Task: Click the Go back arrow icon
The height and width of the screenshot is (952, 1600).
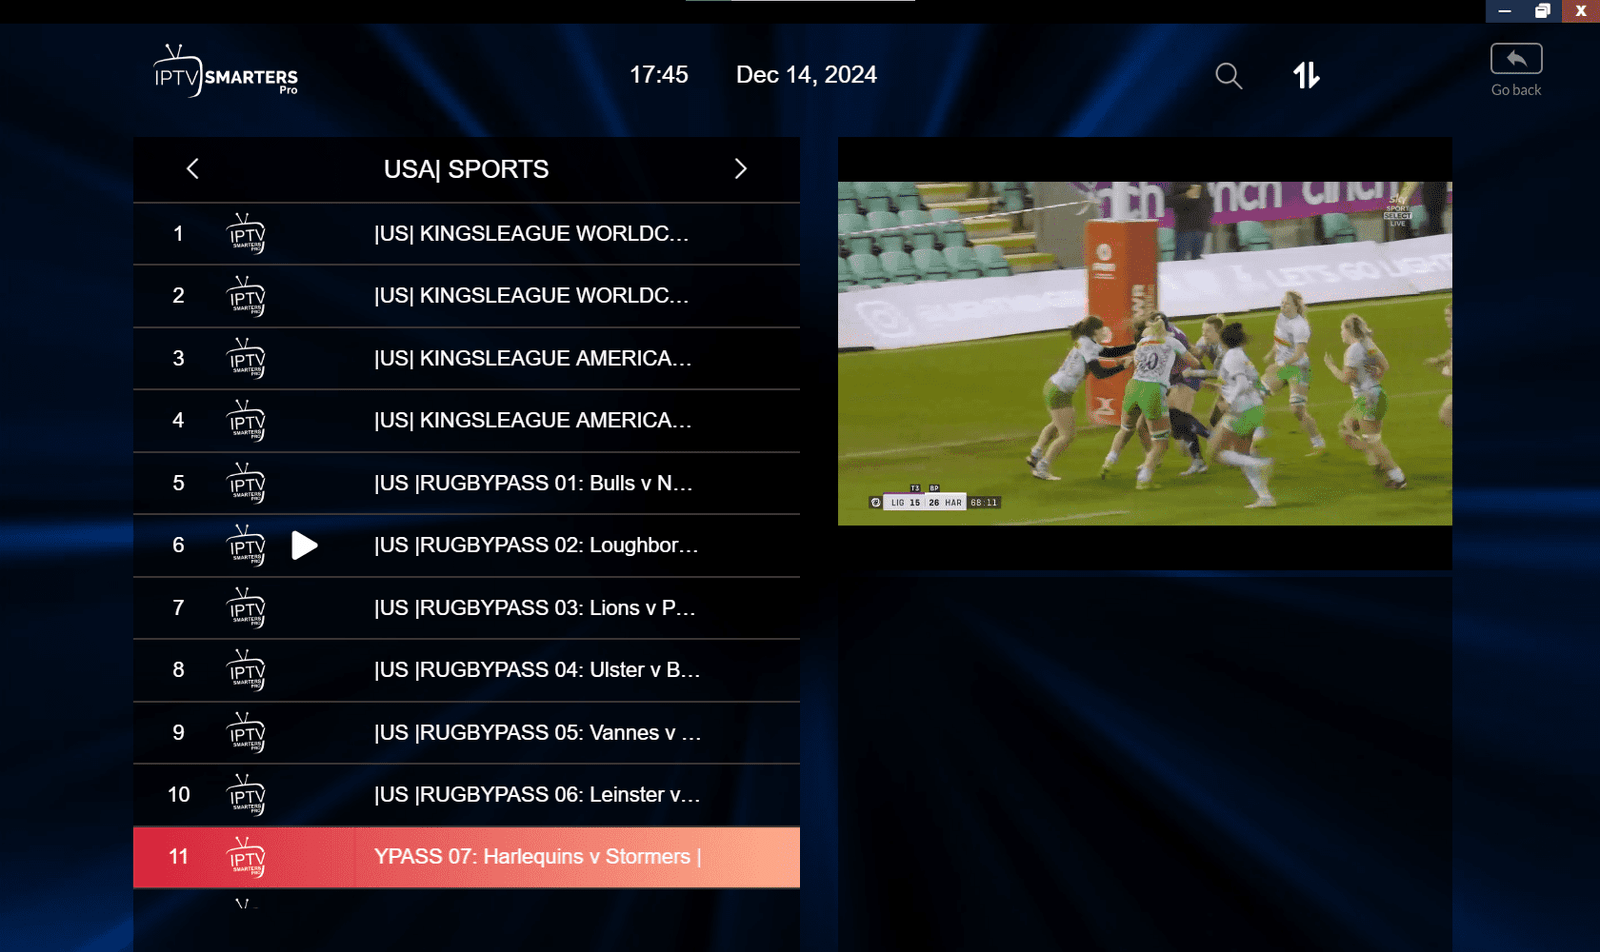Action: (1516, 59)
